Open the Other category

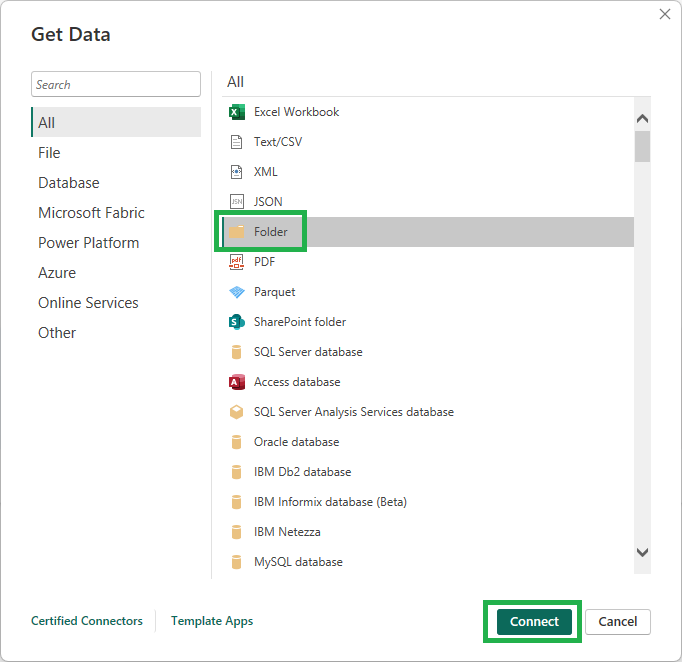pyautogui.click(x=116, y=333)
